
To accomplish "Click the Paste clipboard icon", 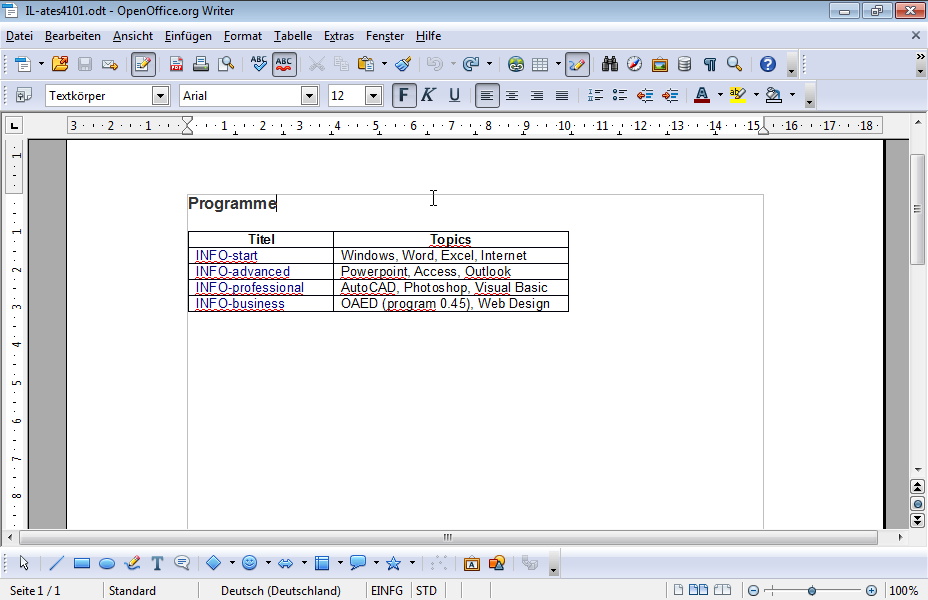I will [x=366, y=64].
